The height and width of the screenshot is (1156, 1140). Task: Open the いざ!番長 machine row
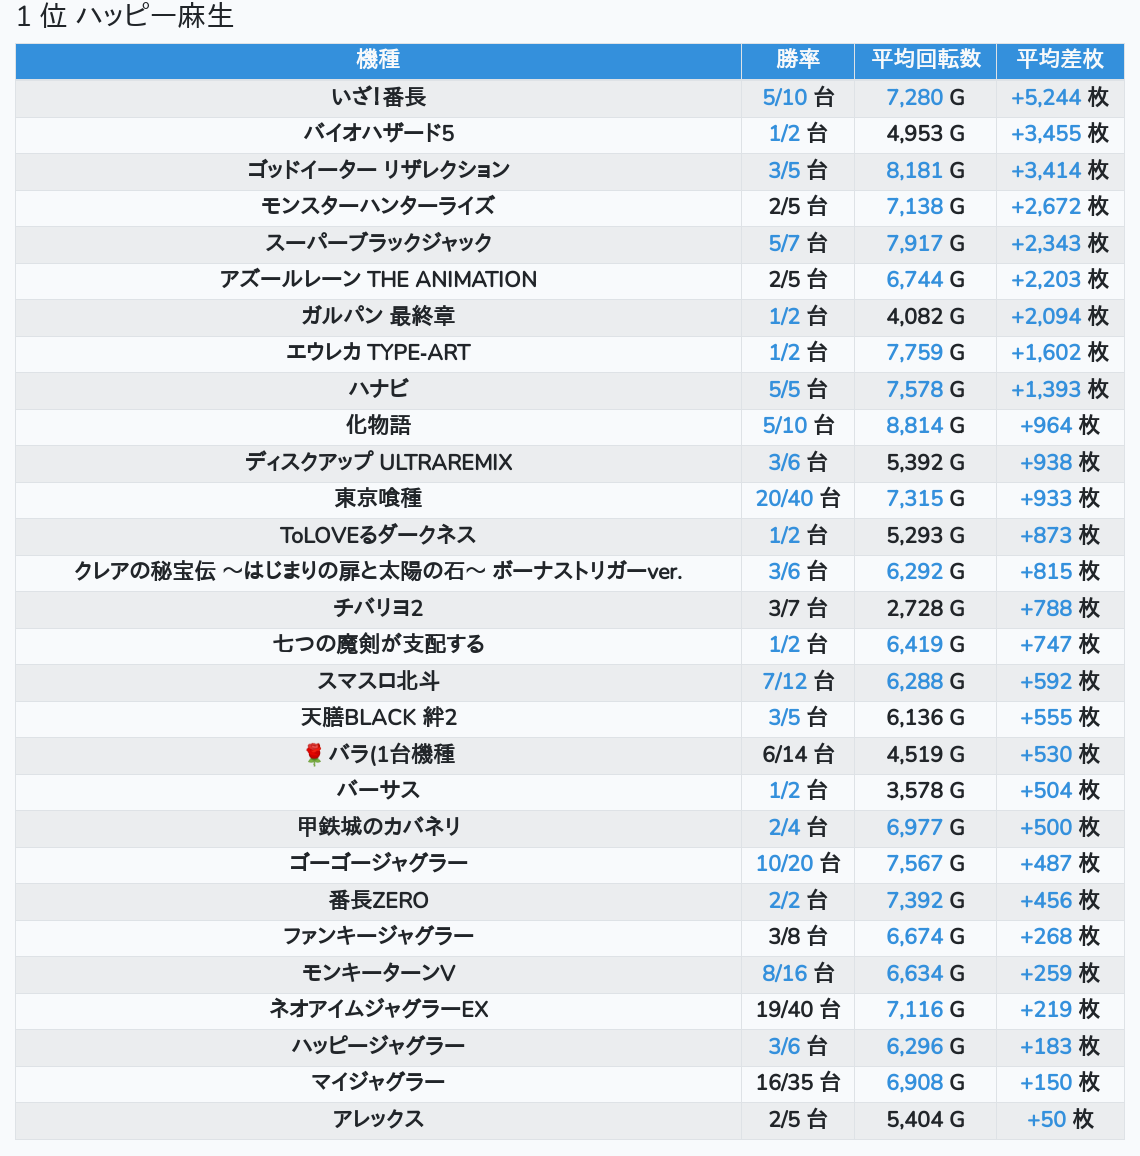378,97
